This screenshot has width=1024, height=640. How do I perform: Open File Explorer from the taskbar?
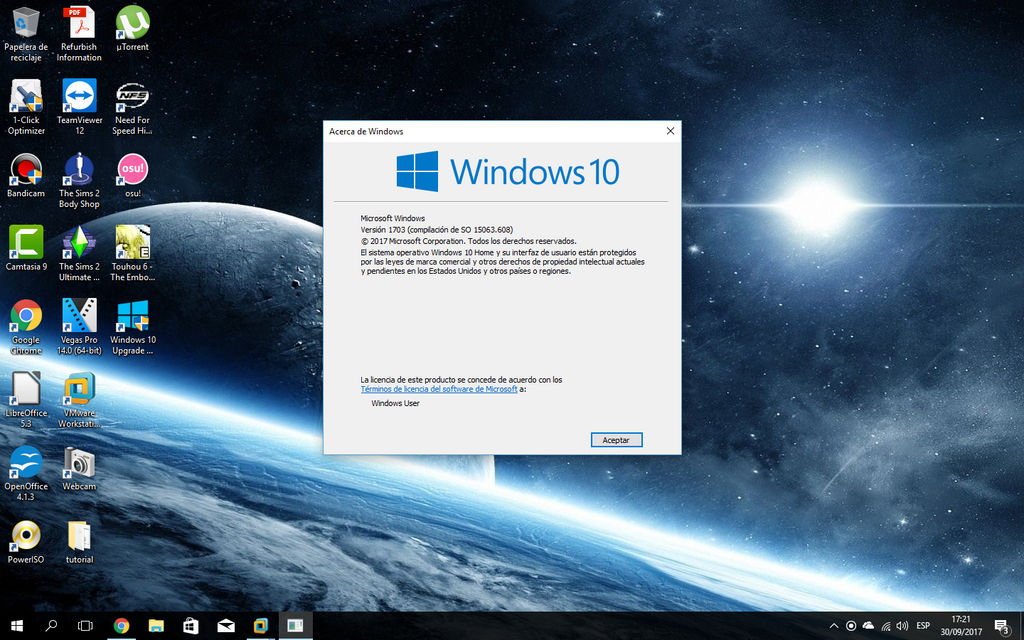coord(155,625)
